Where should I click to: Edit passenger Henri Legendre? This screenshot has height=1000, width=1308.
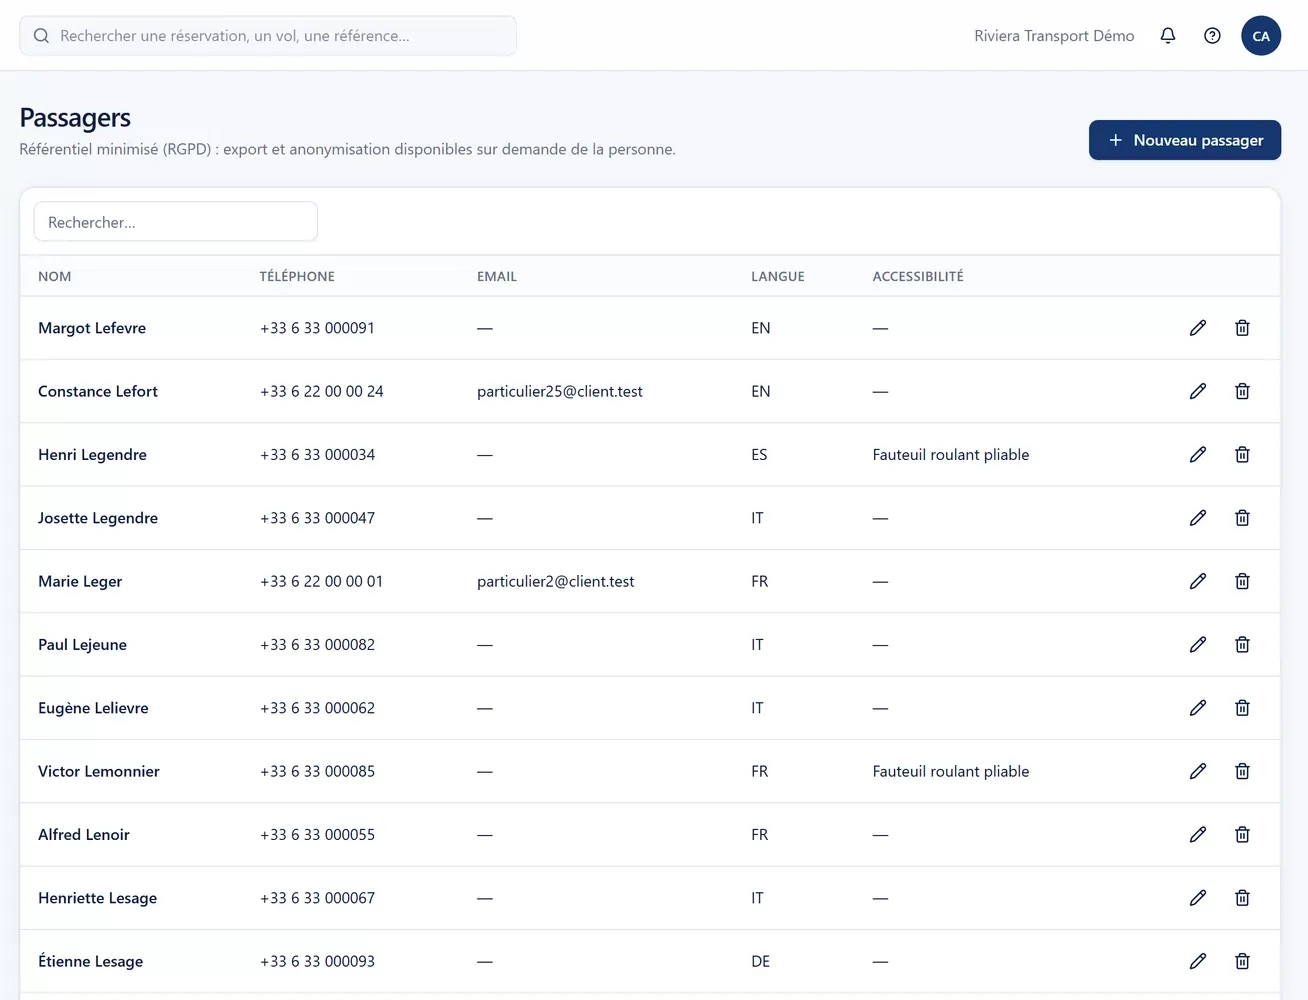coord(1198,455)
